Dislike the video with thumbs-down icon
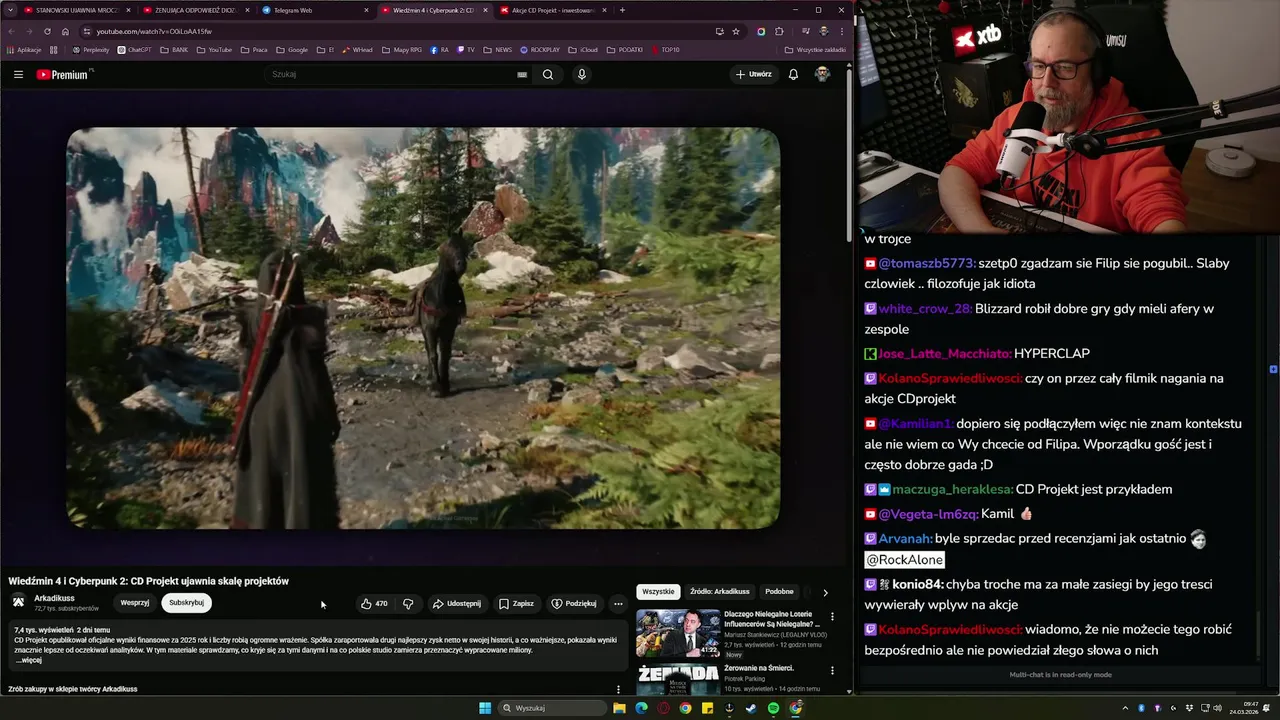Screen dimensions: 1280x720 [x=408, y=603]
